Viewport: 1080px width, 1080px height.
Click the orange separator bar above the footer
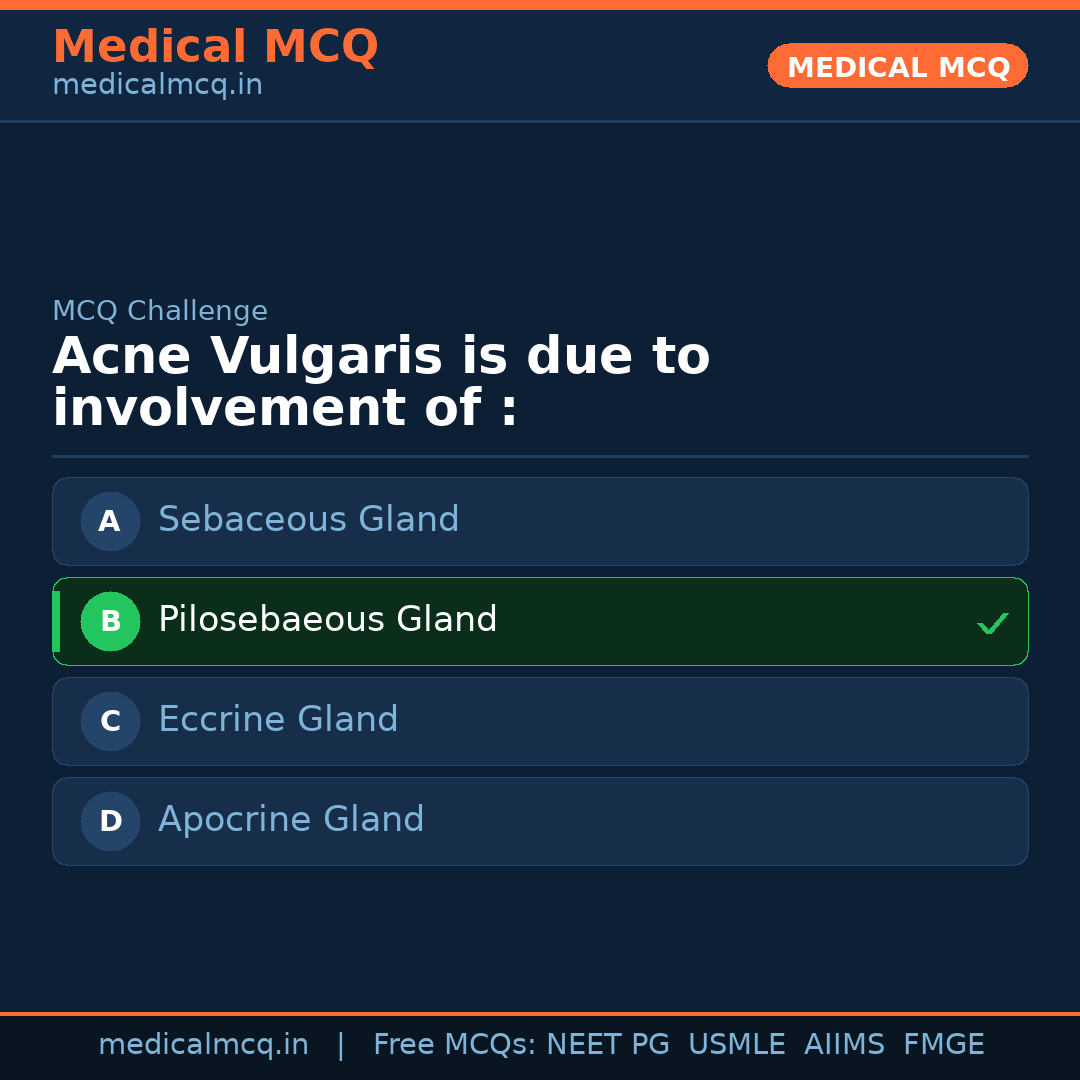pos(540,1012)
